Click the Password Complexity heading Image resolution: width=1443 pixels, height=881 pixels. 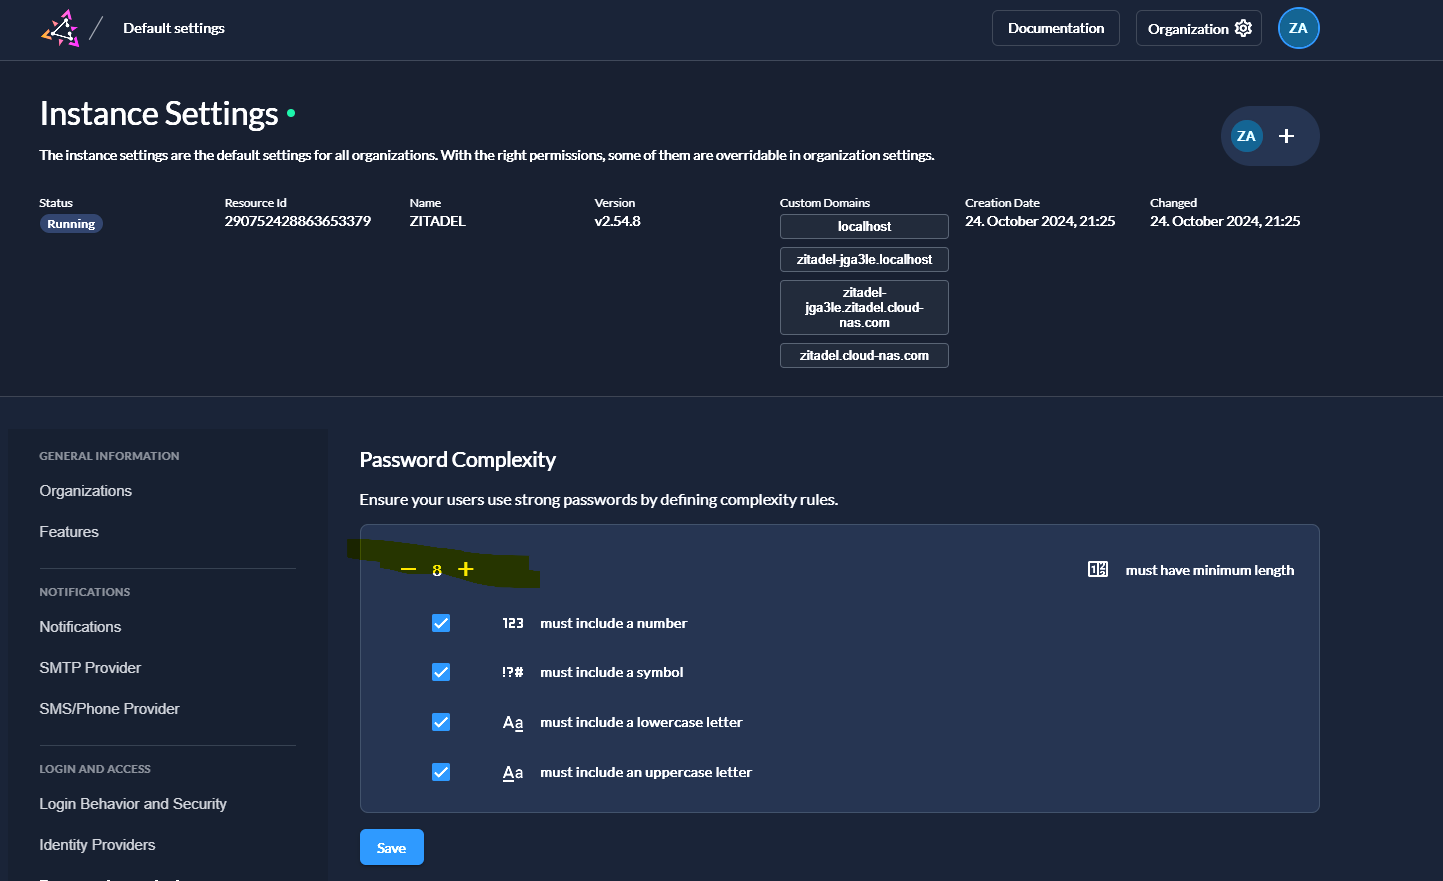point(457,460)
